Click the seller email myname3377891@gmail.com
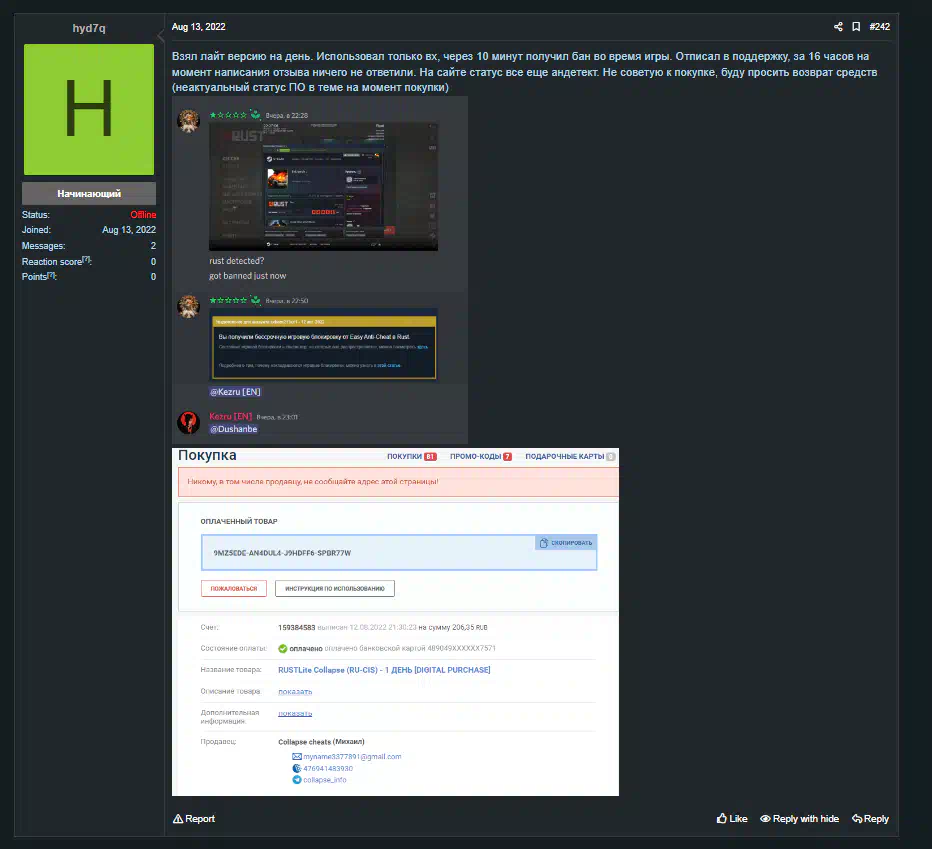 click(x=352, y=757)
